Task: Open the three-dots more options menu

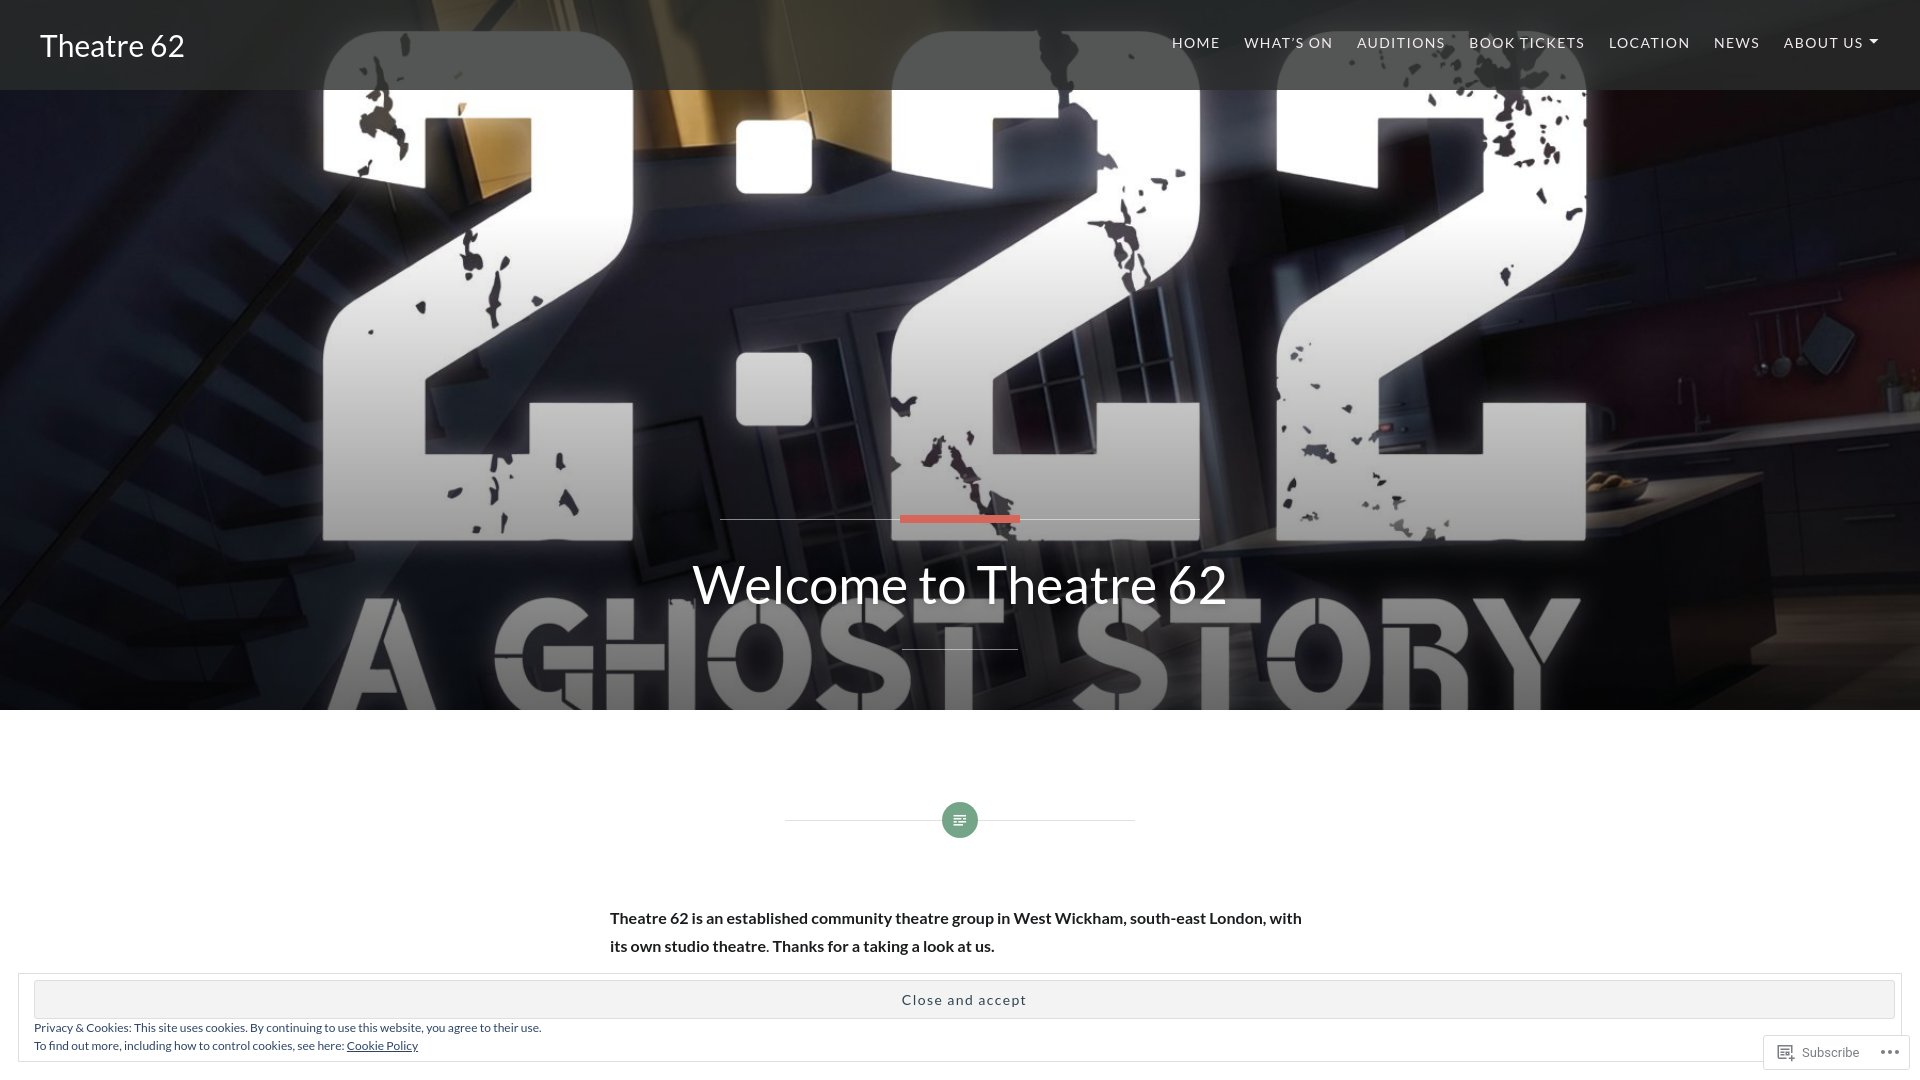Action: click(x=1889, y=1052)
